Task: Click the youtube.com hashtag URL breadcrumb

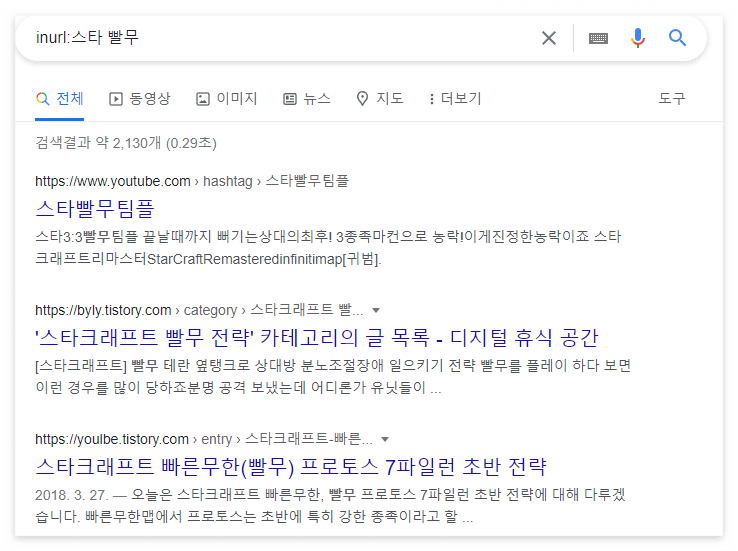Action: (192, 181)
